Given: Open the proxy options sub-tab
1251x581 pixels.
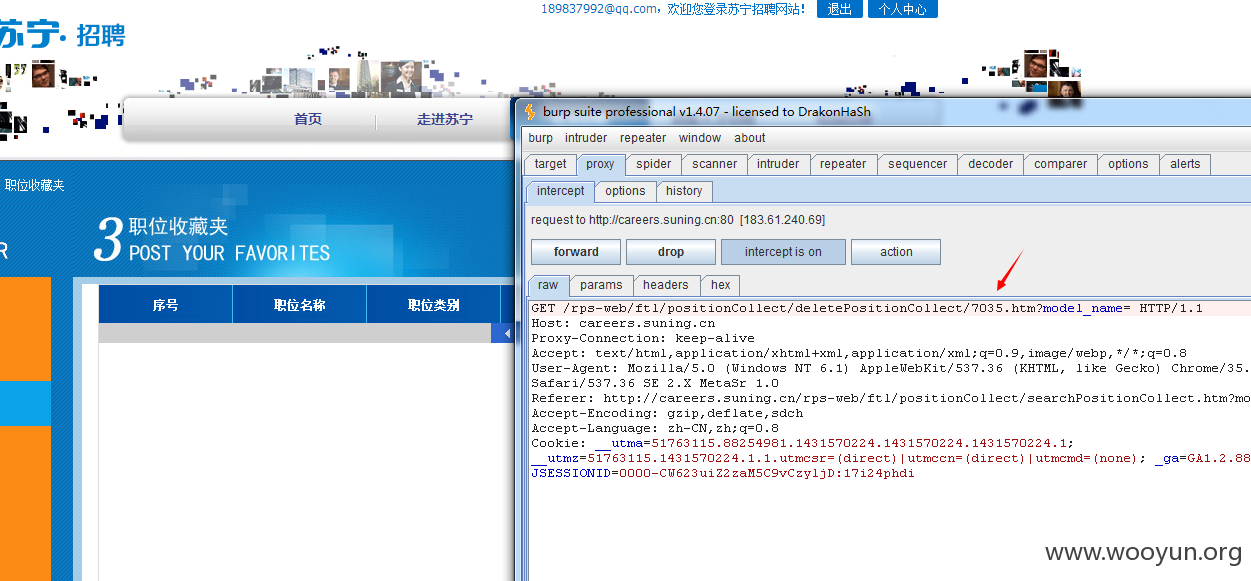Looking at the screenshot, I should pos(625,191).
